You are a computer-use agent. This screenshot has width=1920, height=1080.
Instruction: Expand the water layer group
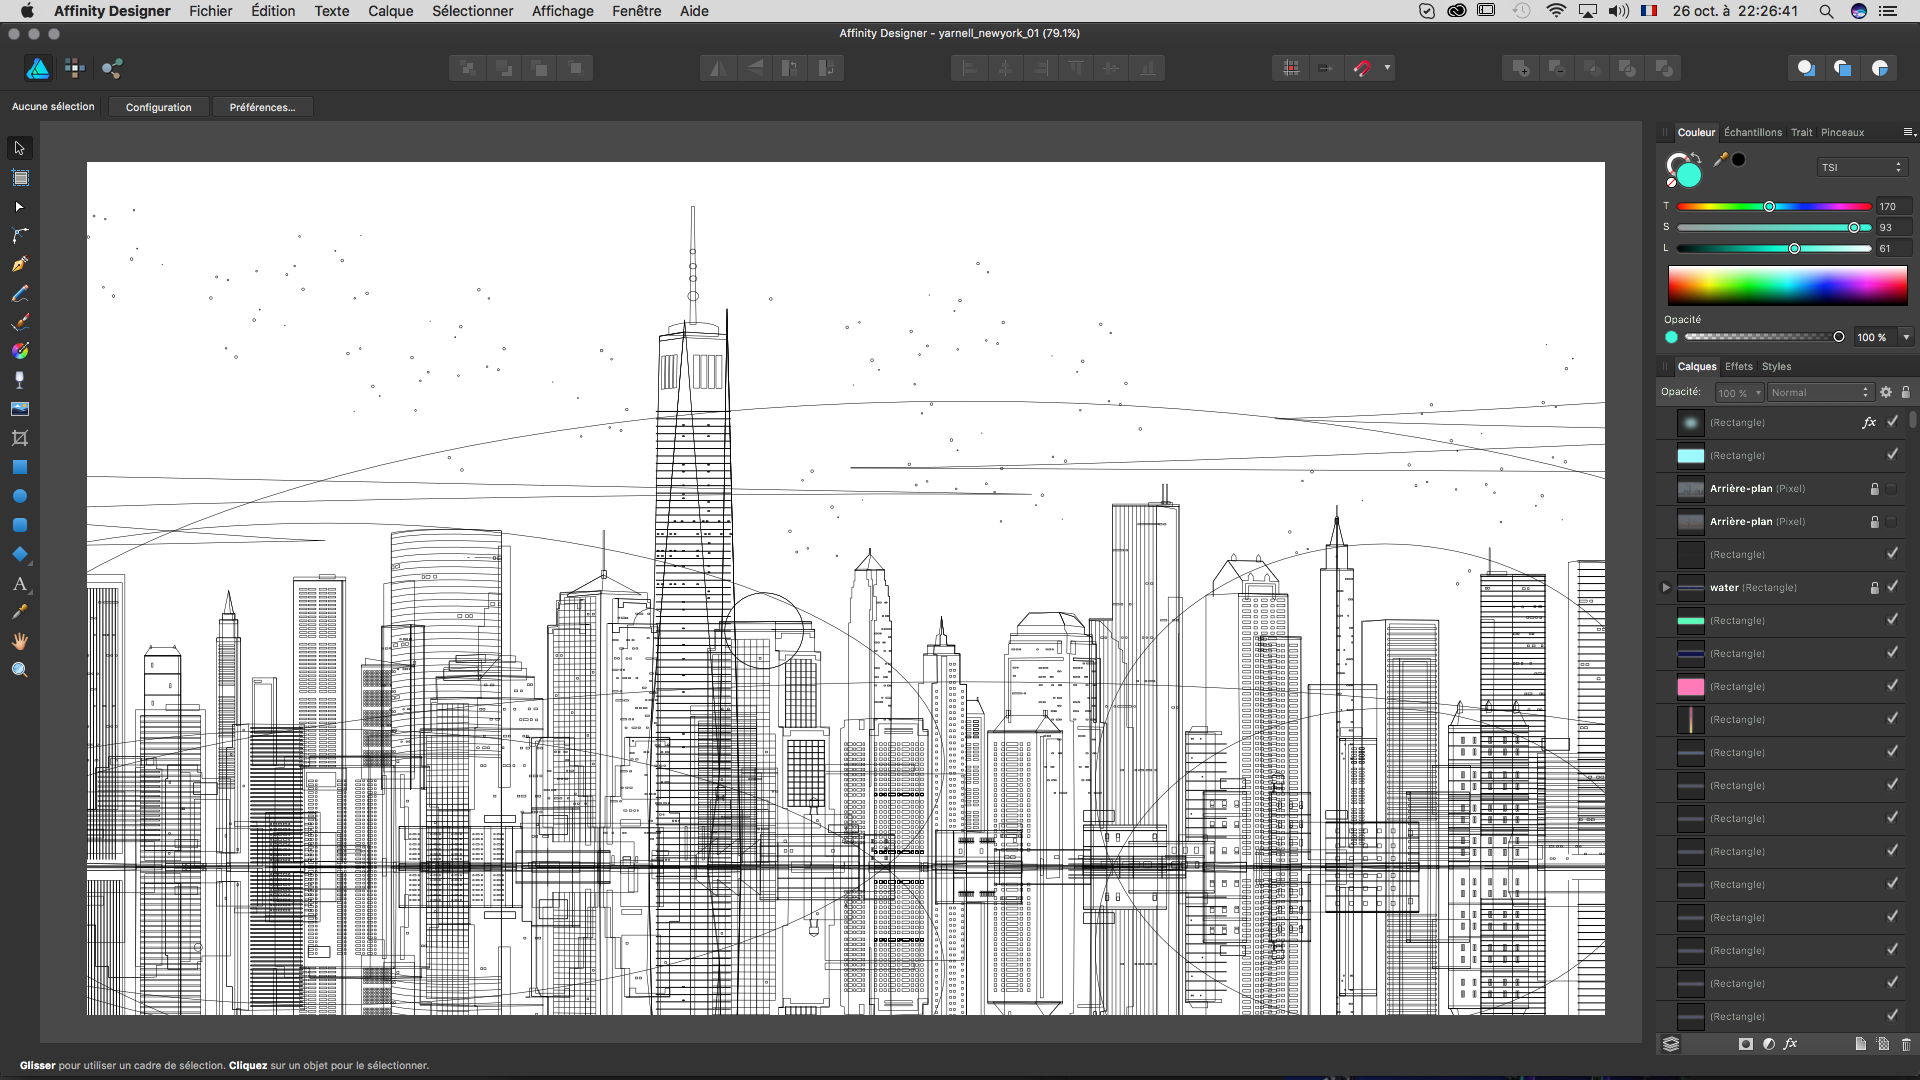pyautogui.click(x=1666, y=587)
